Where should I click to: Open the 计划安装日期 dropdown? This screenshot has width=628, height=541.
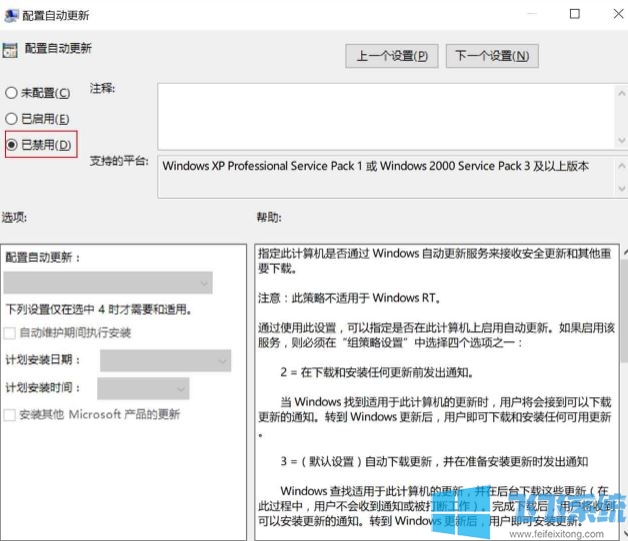coord(165,360)
